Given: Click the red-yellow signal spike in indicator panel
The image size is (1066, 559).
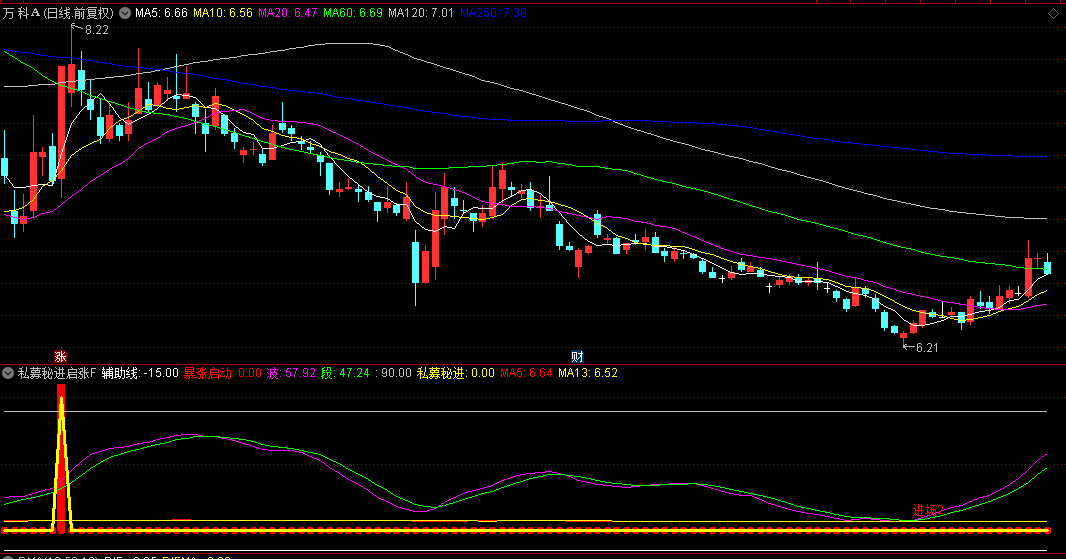Looking at the screenshot, I should pyautogui.click(x=61, y=458).
